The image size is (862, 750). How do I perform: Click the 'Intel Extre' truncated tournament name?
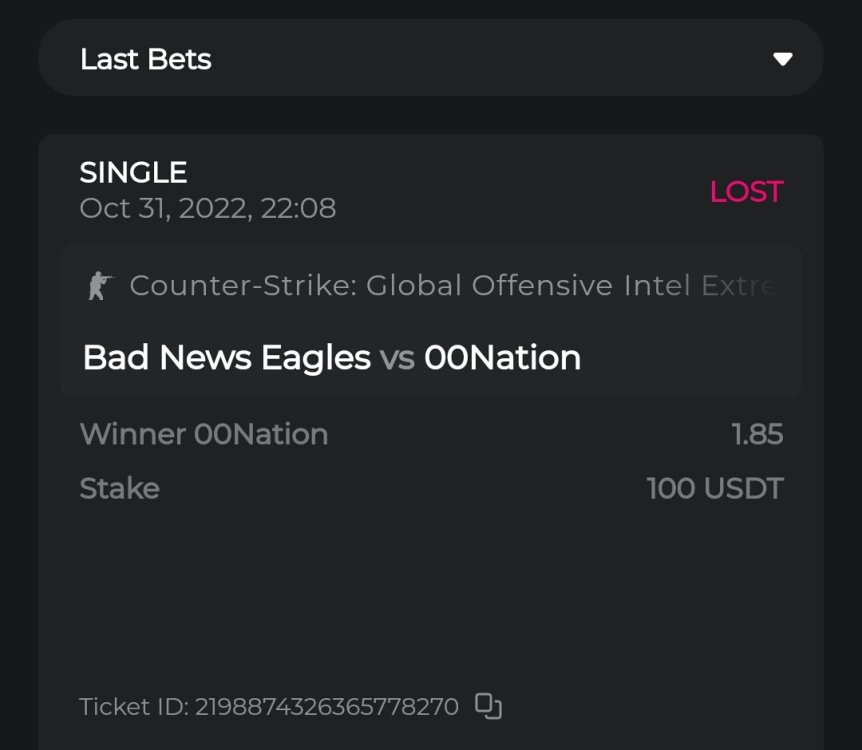pos(700,286)
